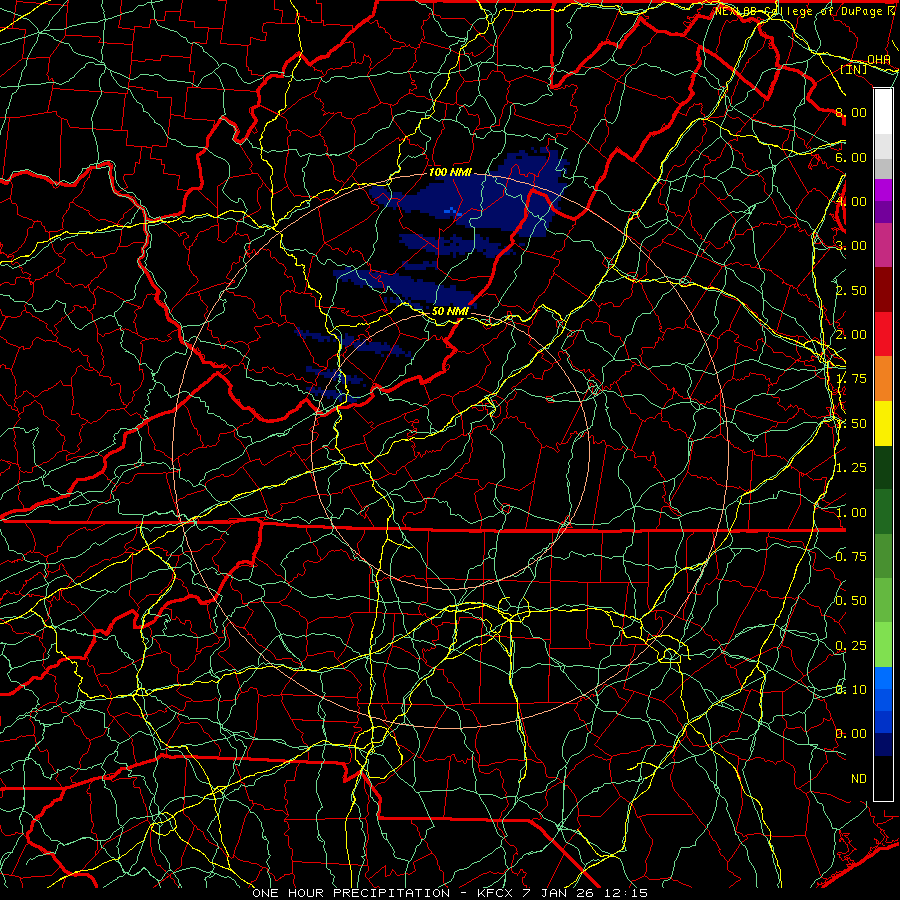Click the 2.50 legend value

point(851,290)
